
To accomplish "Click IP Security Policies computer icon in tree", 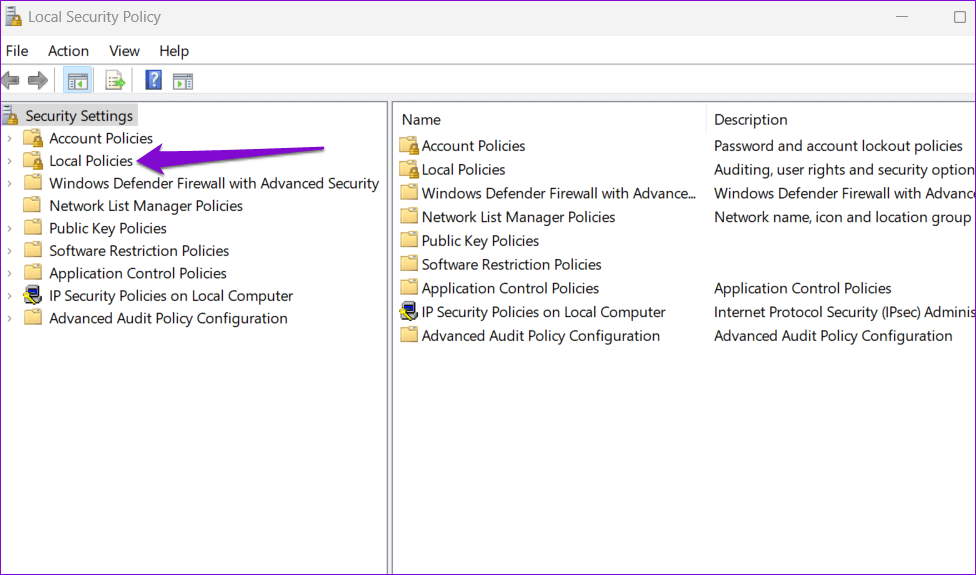I will pyautogui.click(x=32, y=295).
